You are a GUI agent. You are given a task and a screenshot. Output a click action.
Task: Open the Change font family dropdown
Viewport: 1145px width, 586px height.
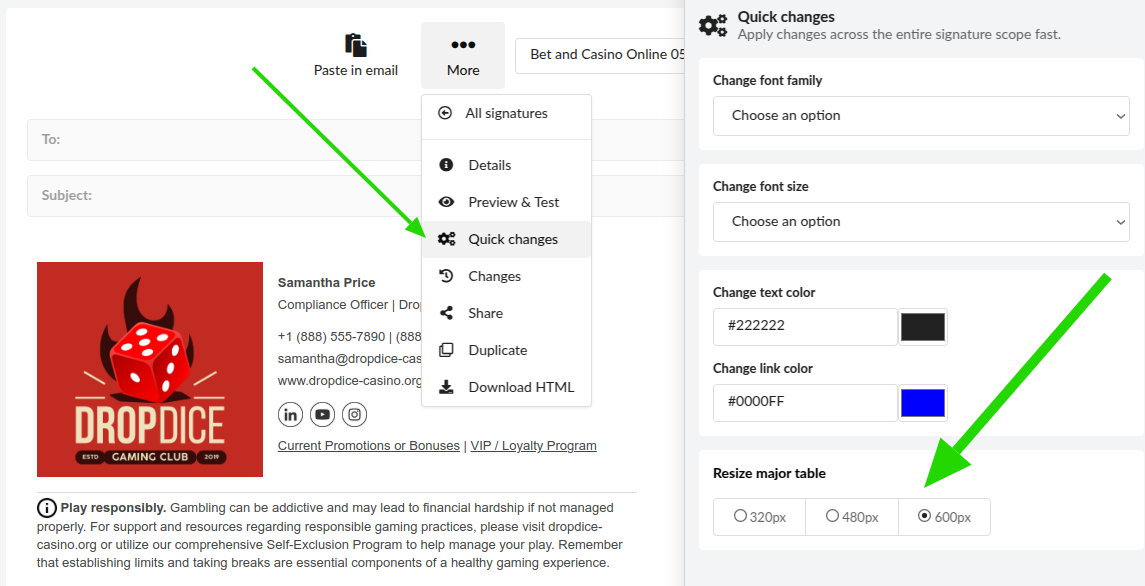click(919, 116)
